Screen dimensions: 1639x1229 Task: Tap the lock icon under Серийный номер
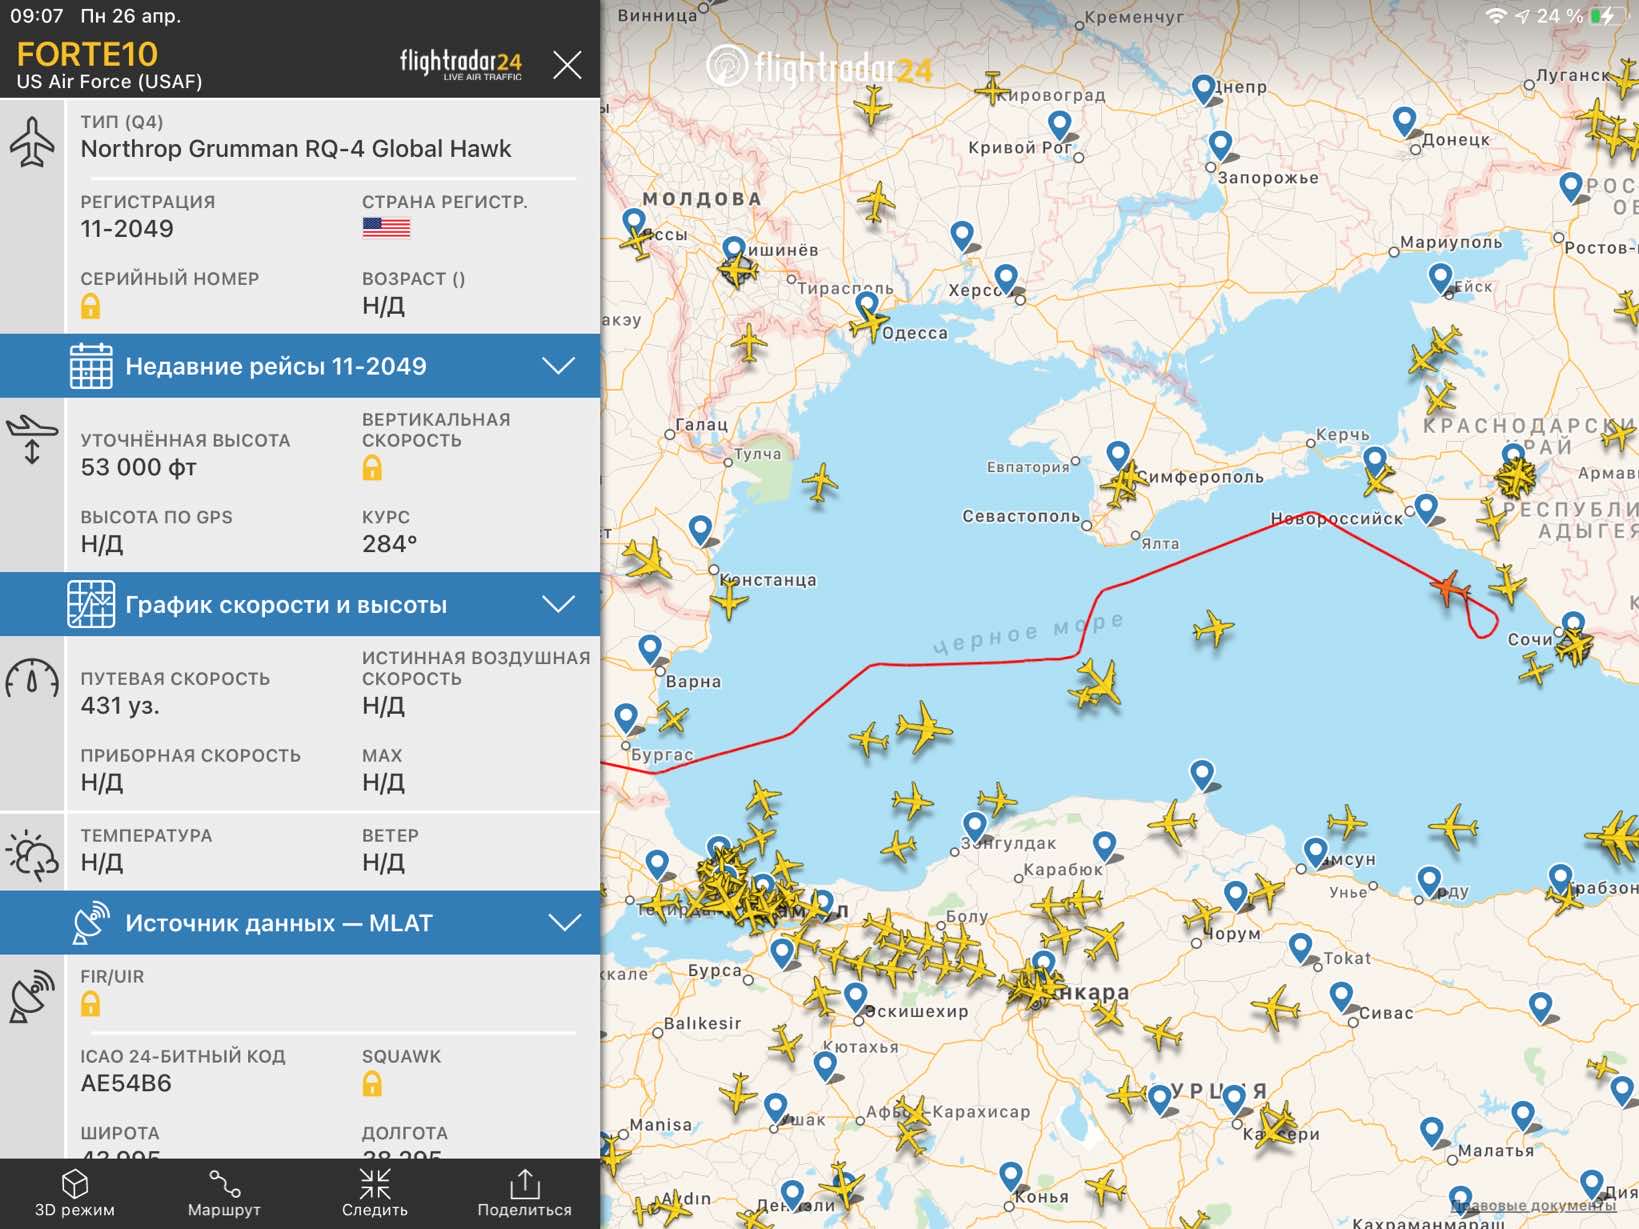tap(90, 306)
